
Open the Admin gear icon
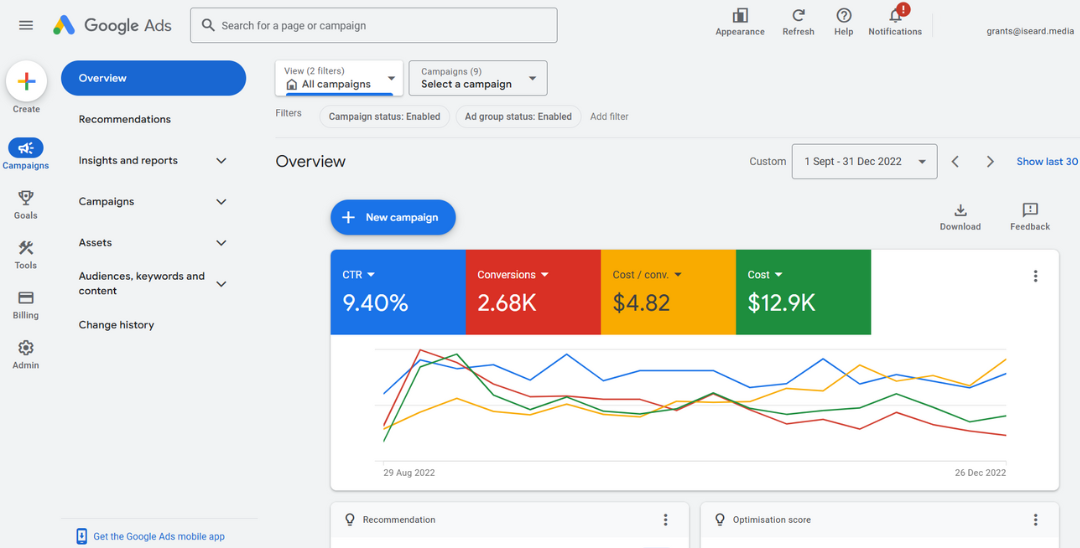26,348
